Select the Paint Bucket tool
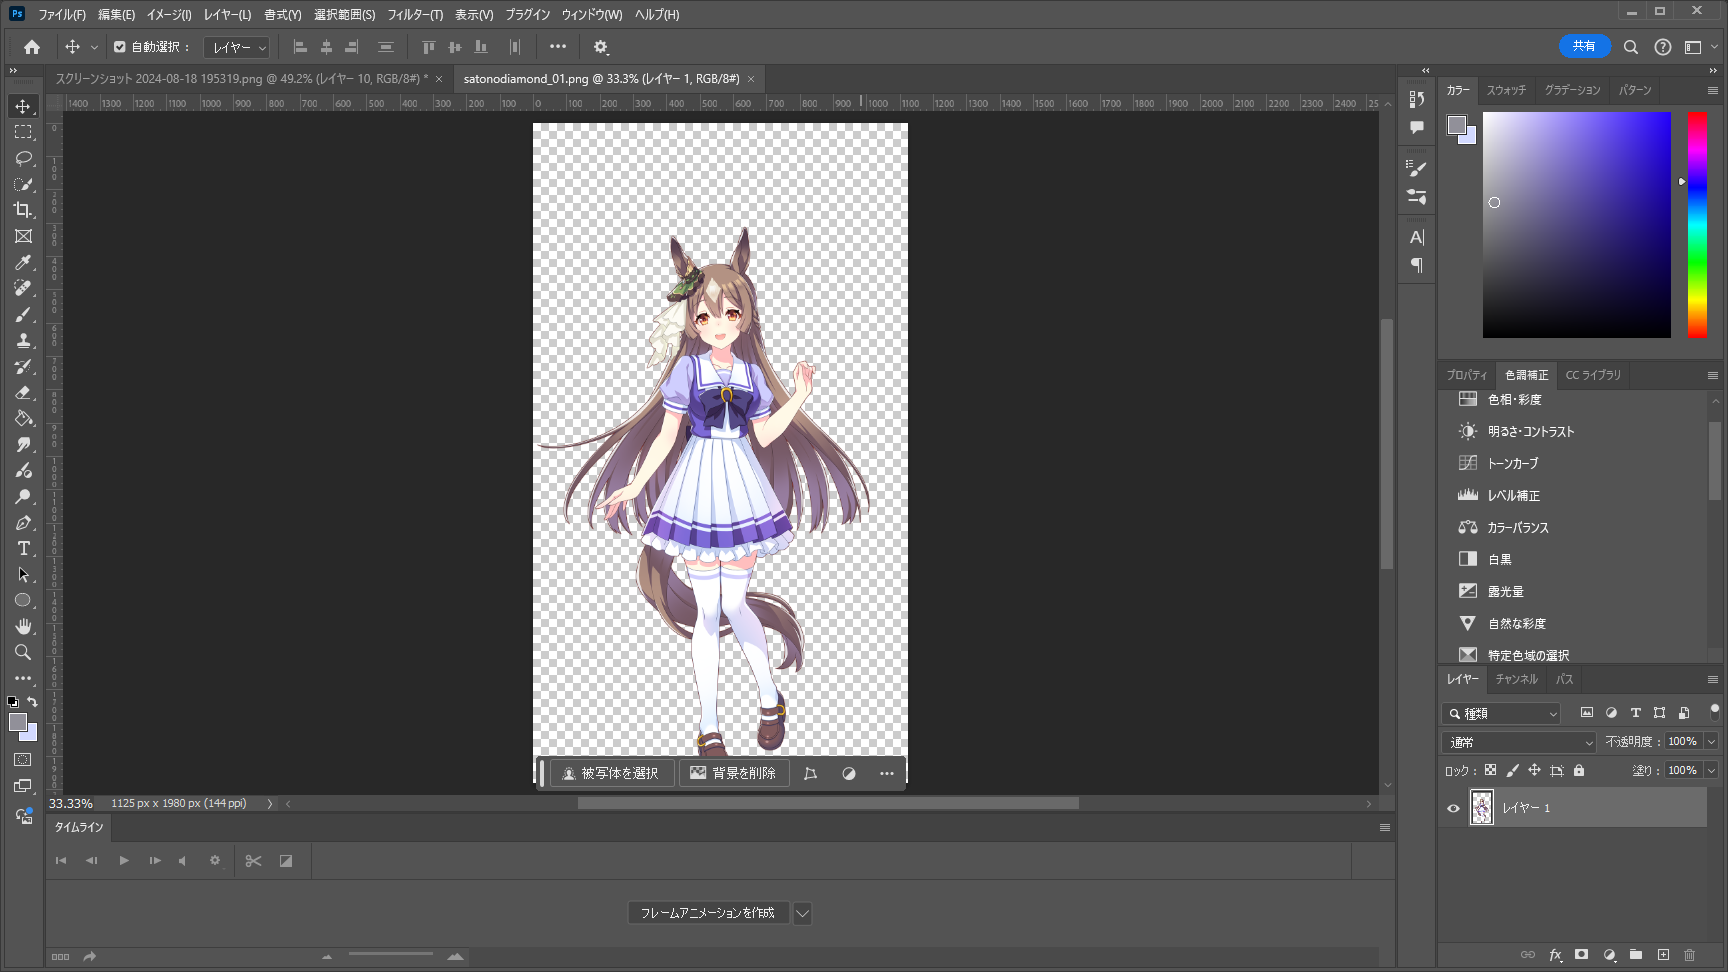Screen dimensions: 1728x972 tap(23, 418)
